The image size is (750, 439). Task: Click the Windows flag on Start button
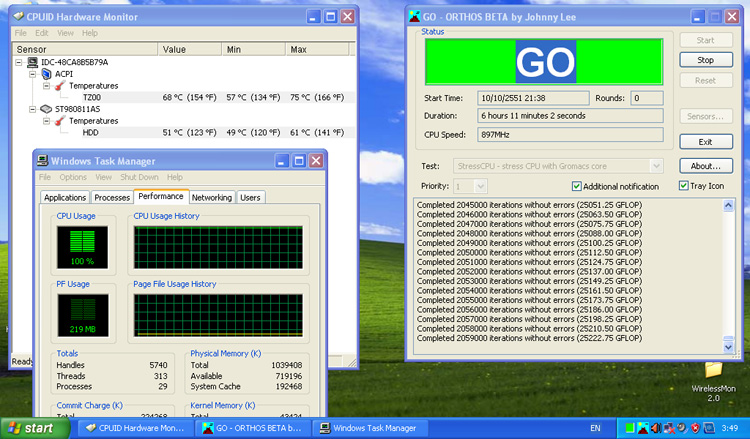(x=14, y=428)
